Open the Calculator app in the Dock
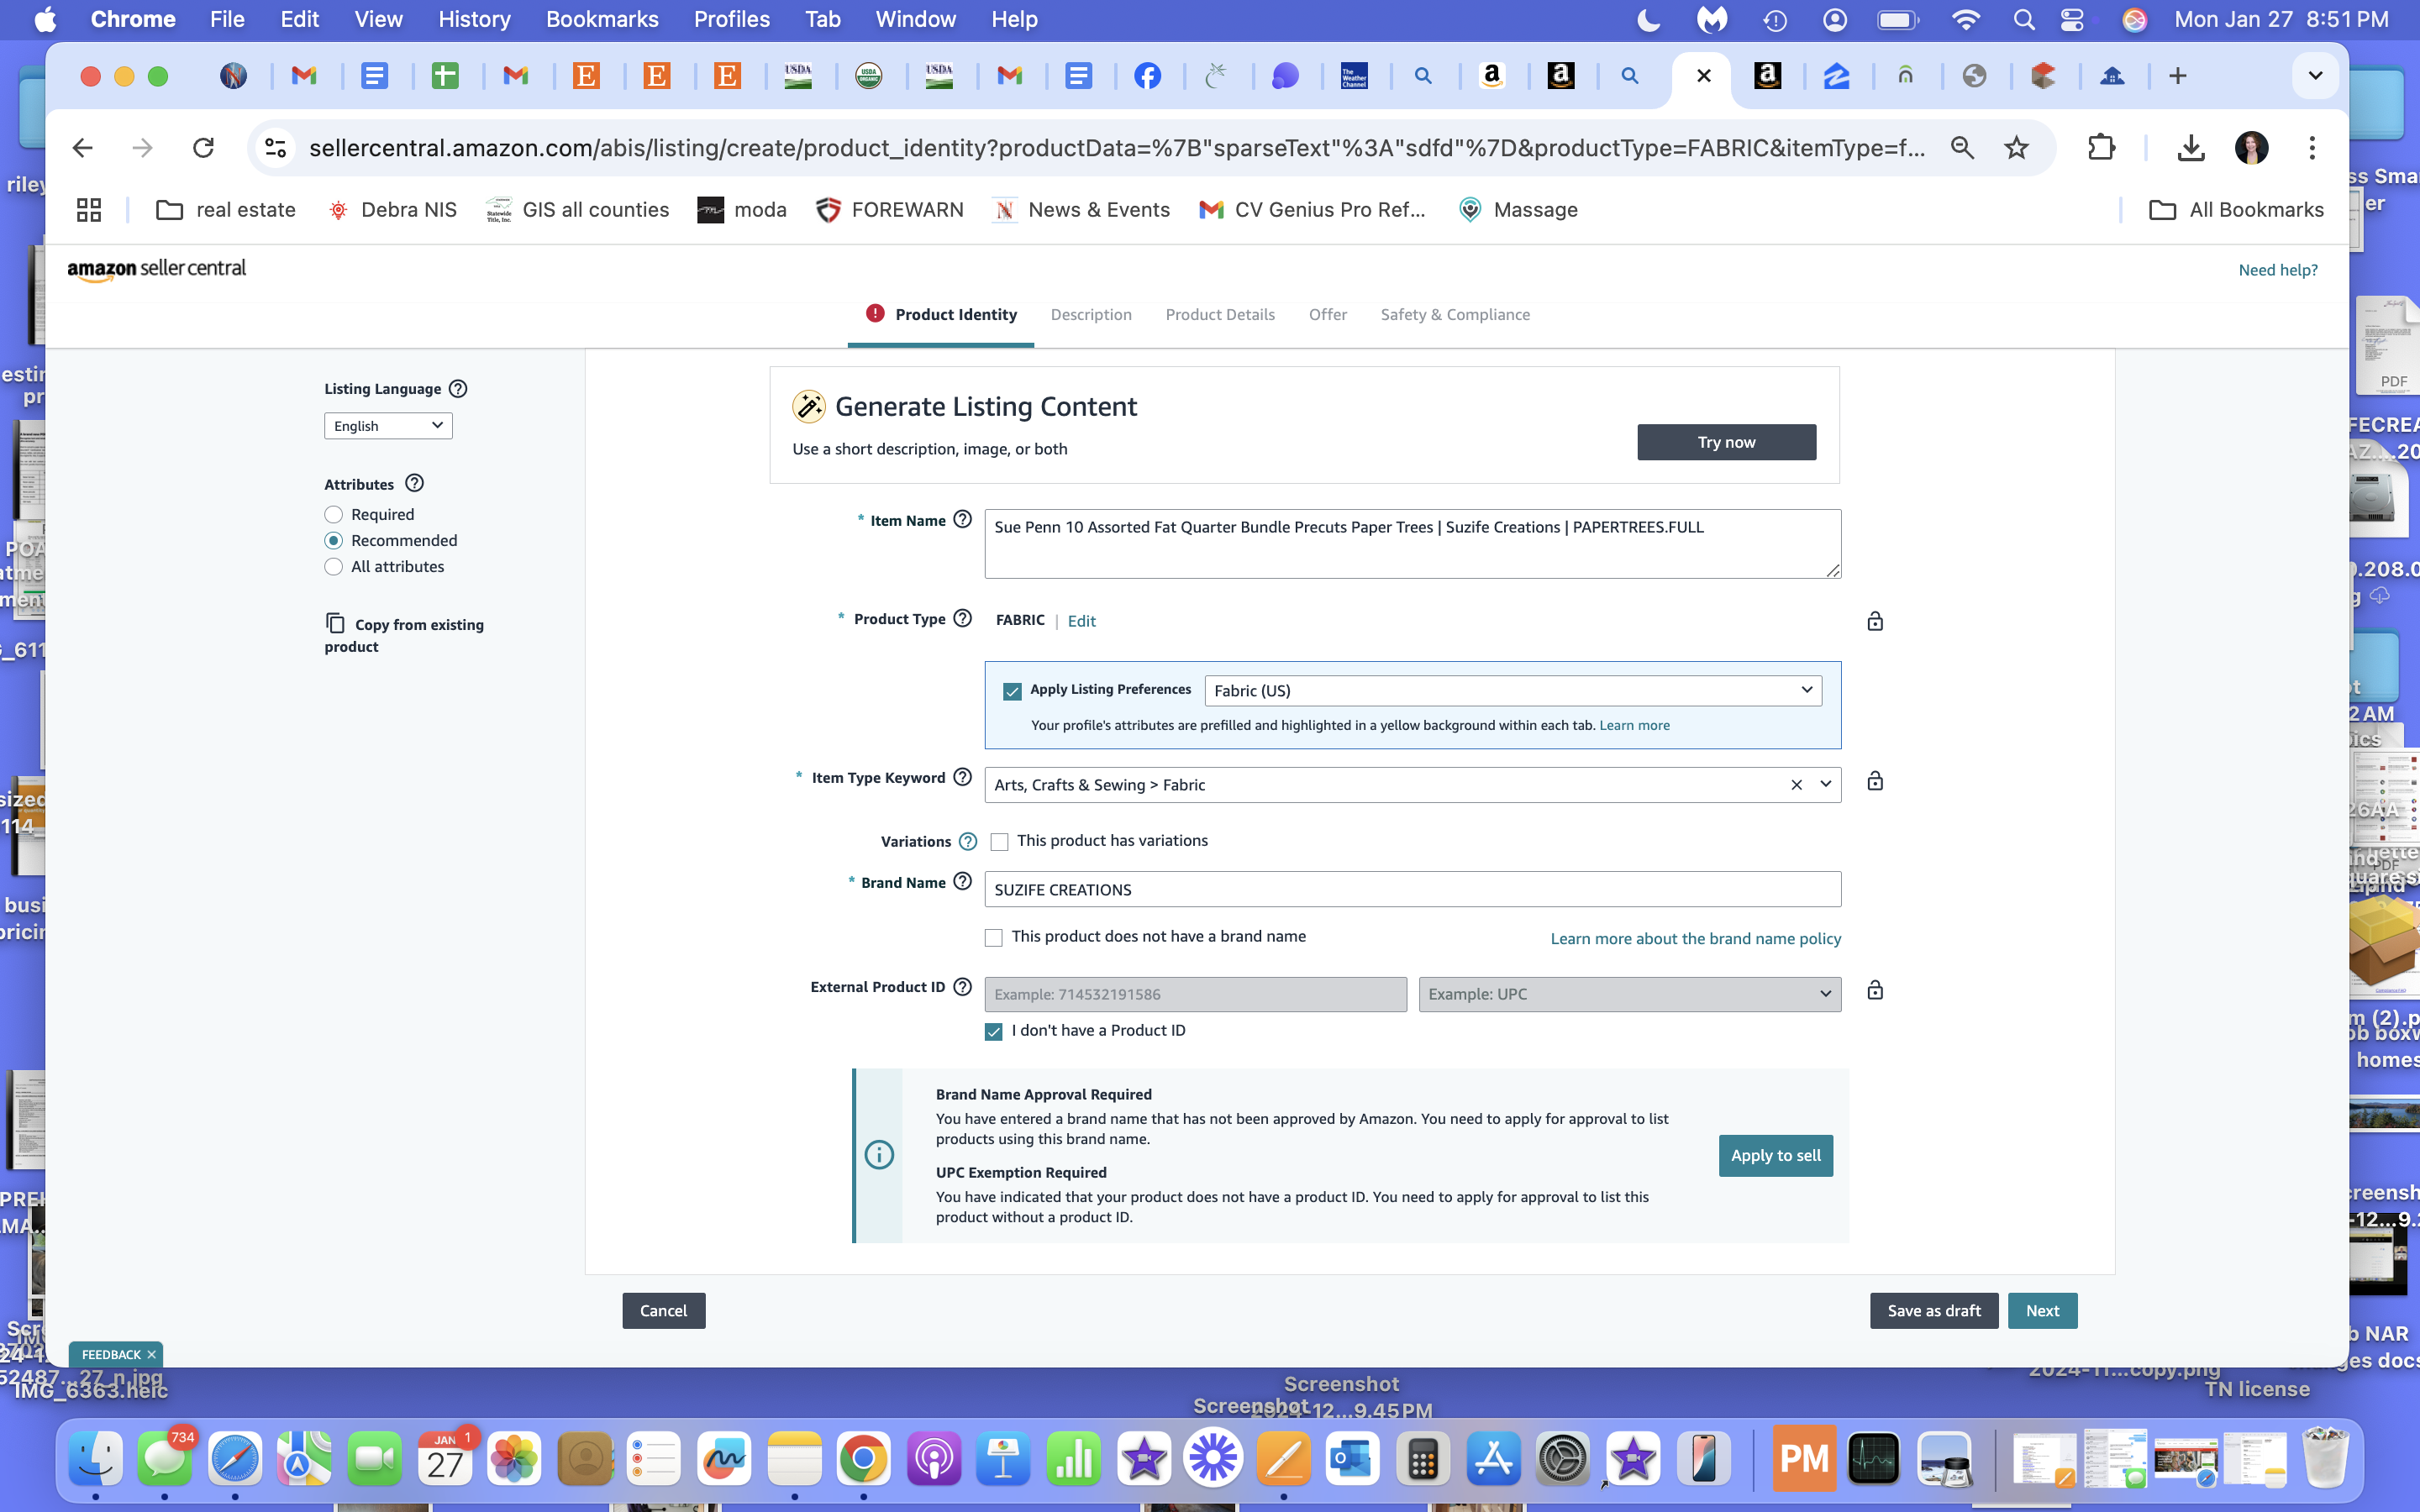Image resolution: width=2420 pixels, height=1512 pixels. pyautogui.click(x=1422, y=1459)
